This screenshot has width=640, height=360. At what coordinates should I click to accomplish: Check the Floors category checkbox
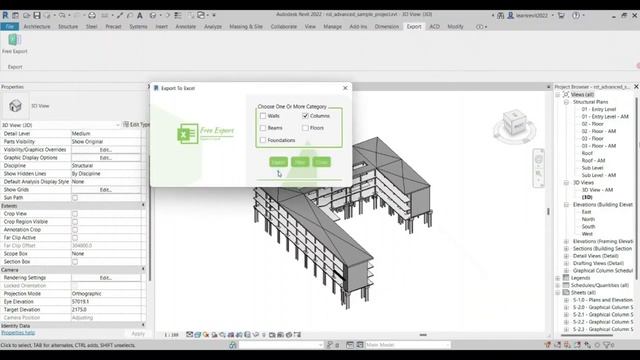[x=305, y=128]
